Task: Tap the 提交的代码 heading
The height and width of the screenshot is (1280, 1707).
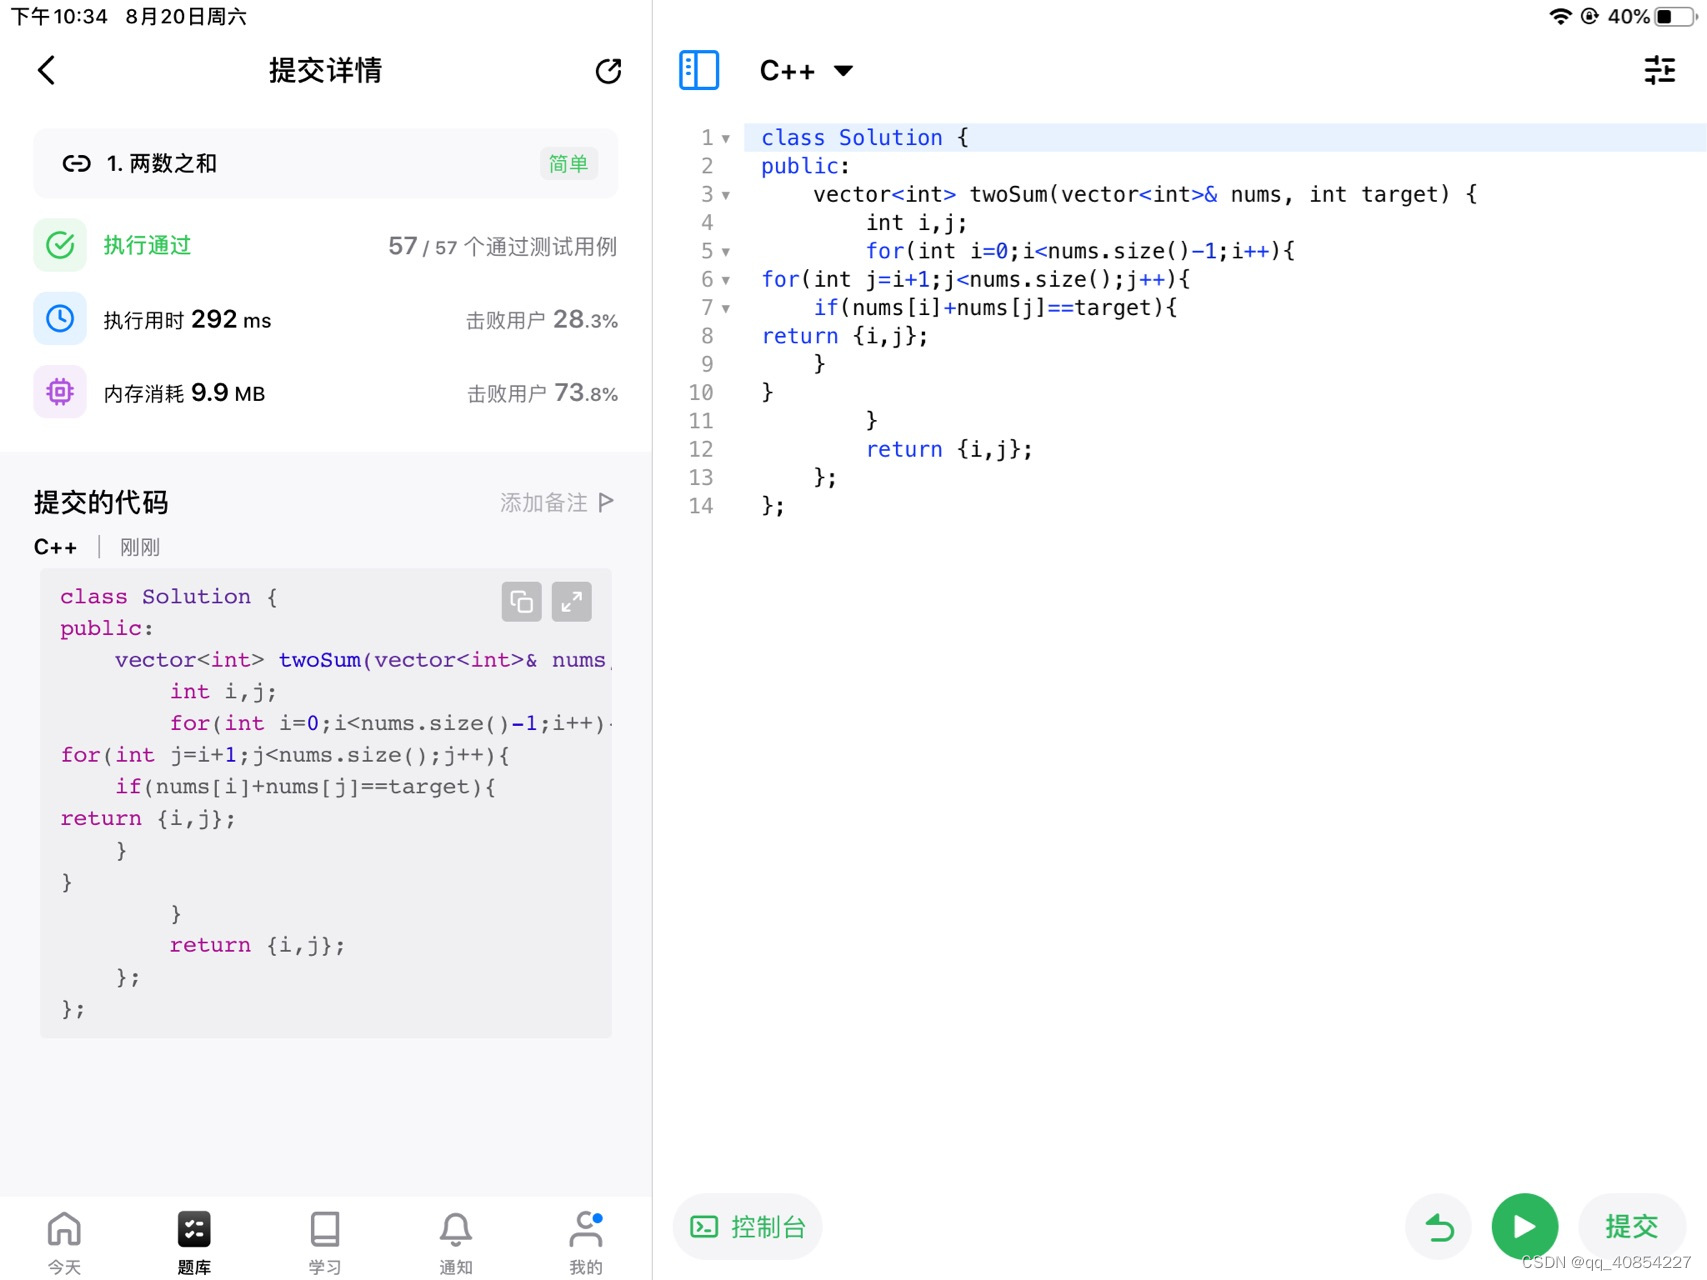Action: coord(101,502)
